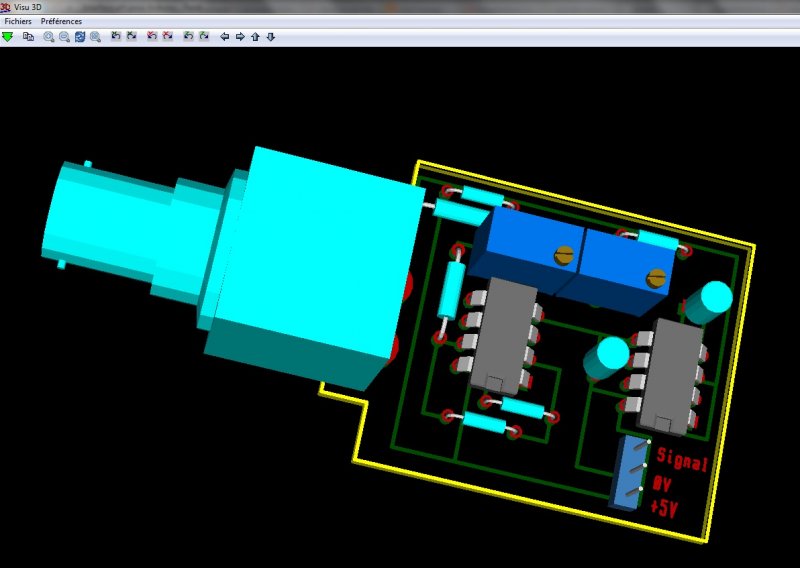
Task: Click the second rotate X axis icon
Action: click(x=132, y=37)
